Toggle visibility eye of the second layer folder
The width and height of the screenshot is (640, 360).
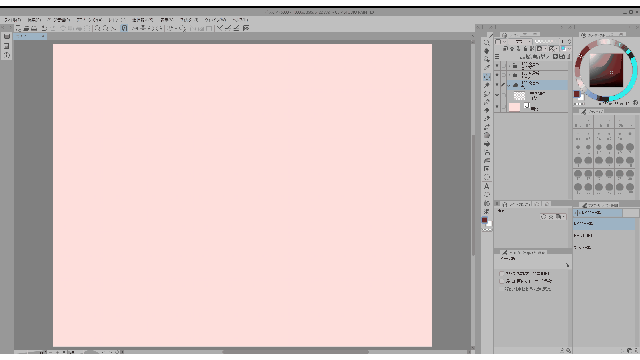(x=497, y=75)
